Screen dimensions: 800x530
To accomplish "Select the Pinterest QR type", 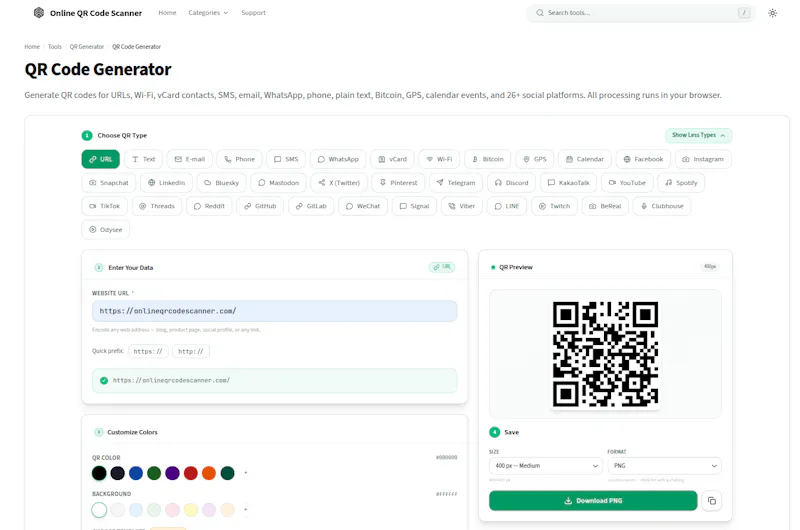I will click(x=398, y=183).
